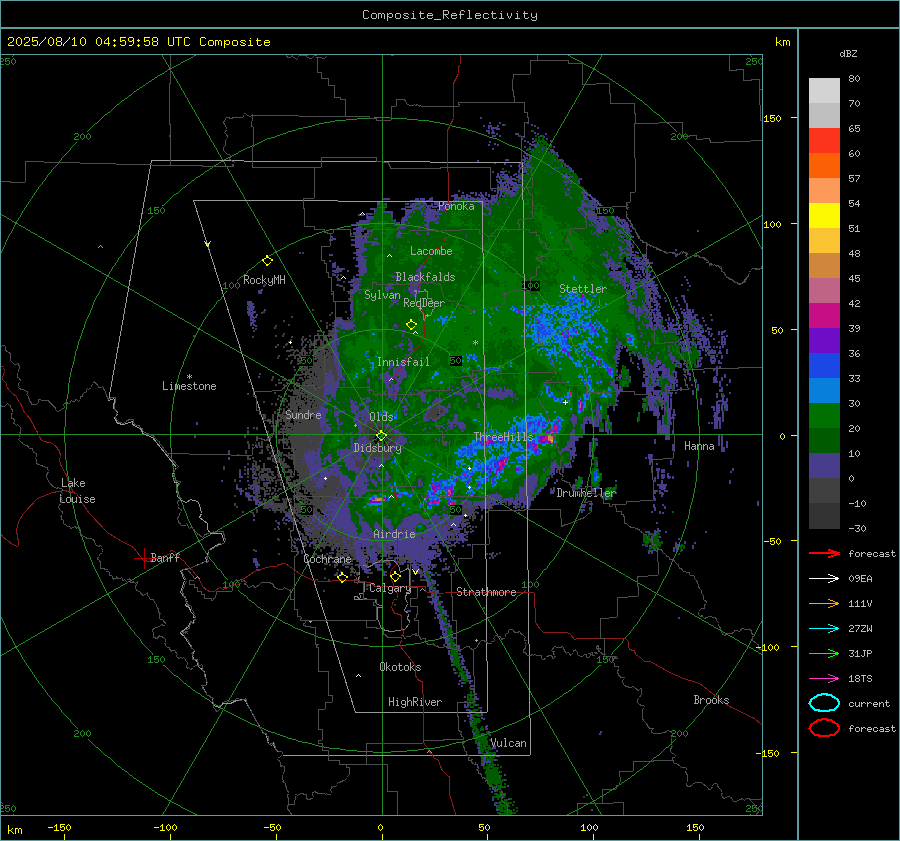Click the red cross marker at Banff

click(143, 558)
